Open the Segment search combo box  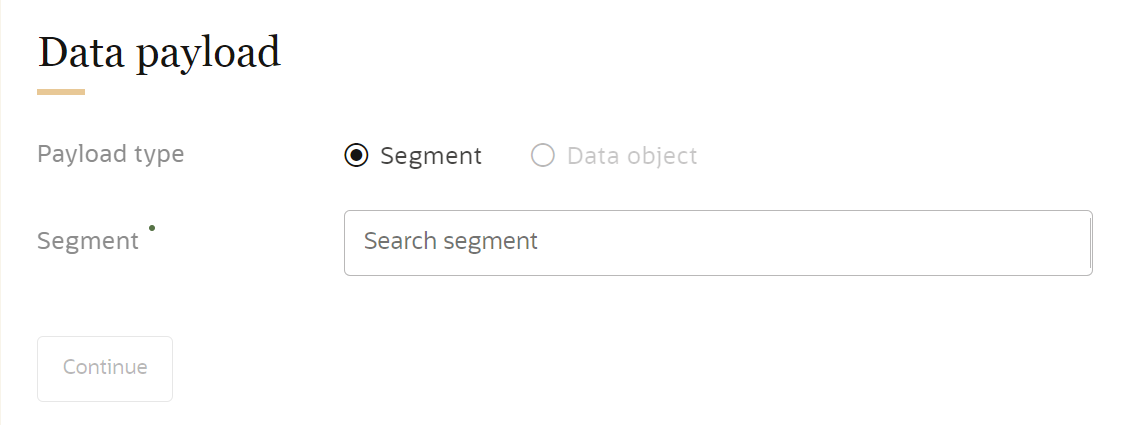click(x=717, y=242)
